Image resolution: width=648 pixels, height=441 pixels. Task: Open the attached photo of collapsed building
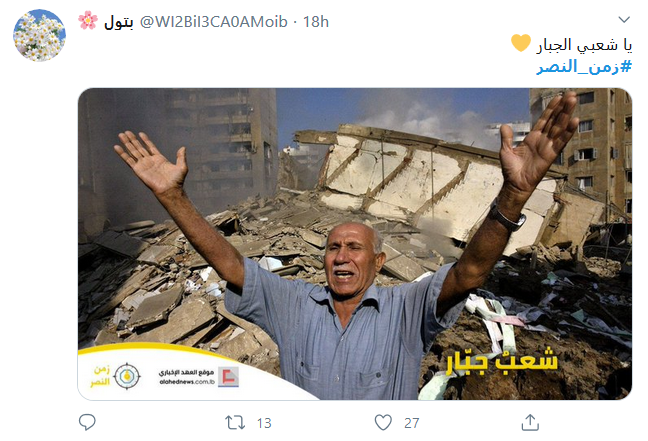pos(355,244)
